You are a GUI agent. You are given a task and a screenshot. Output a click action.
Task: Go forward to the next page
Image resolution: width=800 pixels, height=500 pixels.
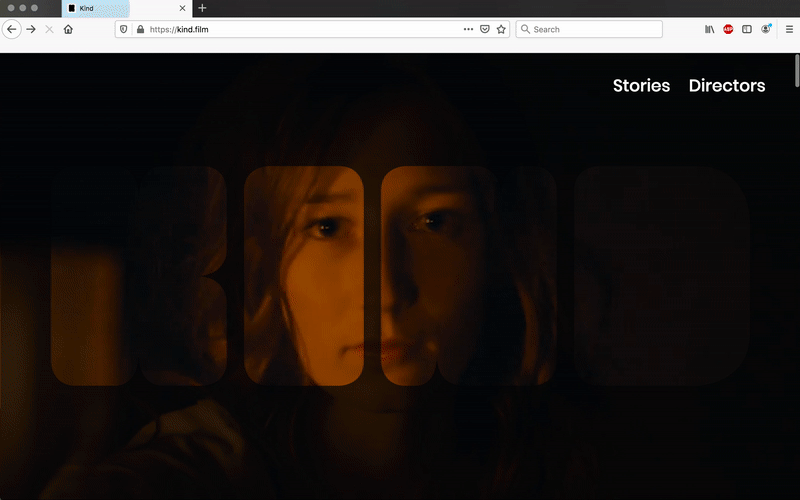pos(31,29)
